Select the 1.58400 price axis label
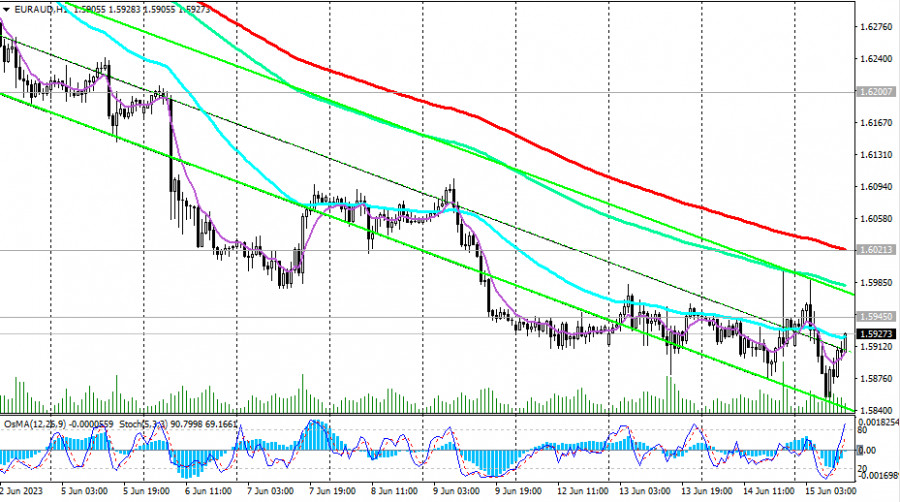The width and height of the screenshot is (900, 502). click(x=876, y=411)
